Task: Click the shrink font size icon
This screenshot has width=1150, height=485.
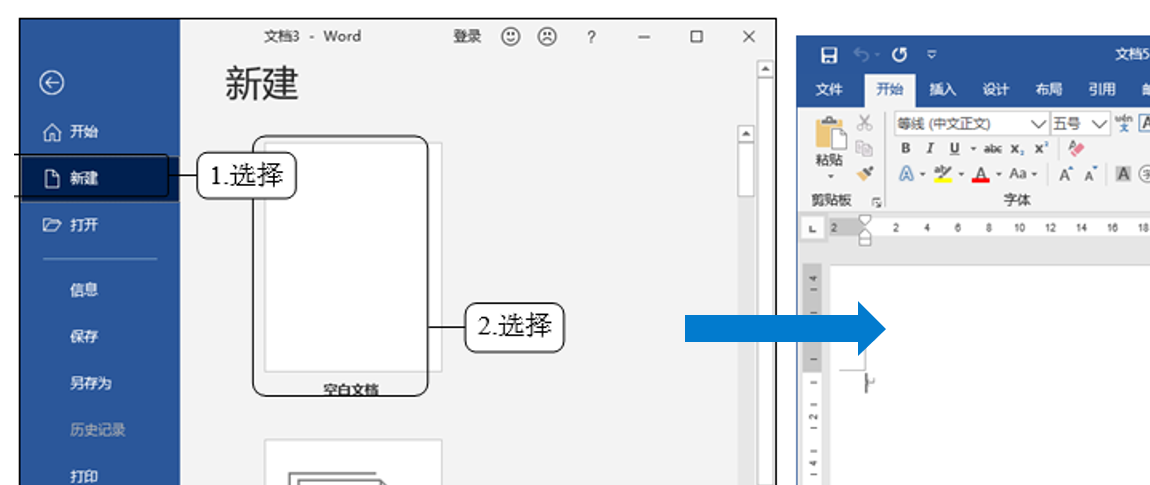Action: click(x=1091, y=174)
